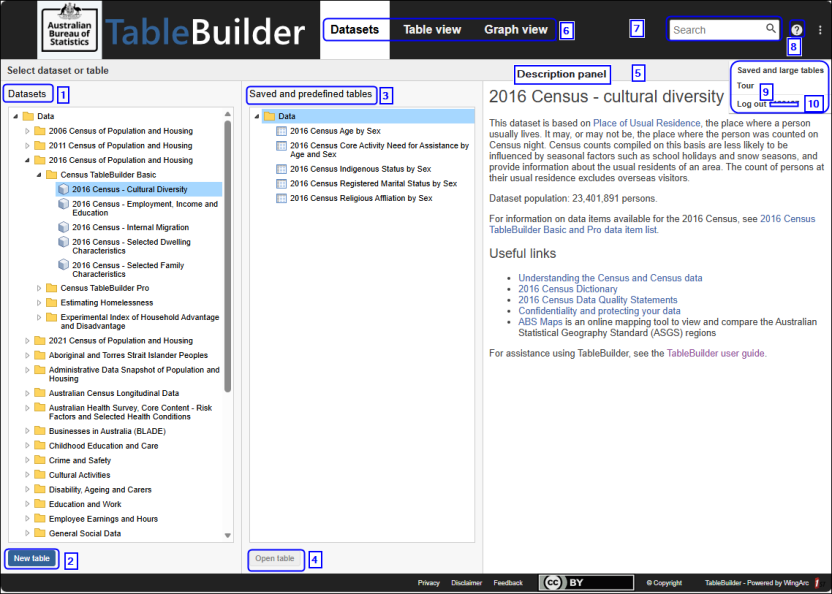Expand 2011 Census of Population and Housing

pos(28,145)
